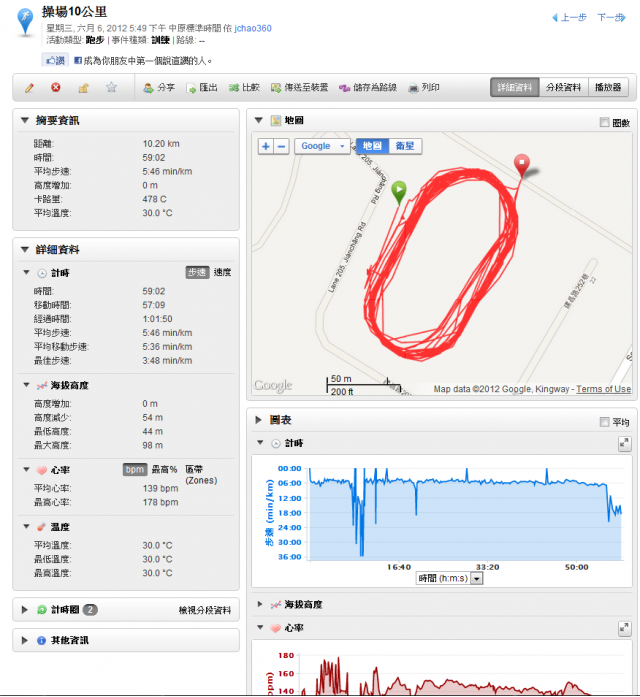640x697 pixels.
Task: Select bpm heart rate unit
Action: tap(135, 469)
